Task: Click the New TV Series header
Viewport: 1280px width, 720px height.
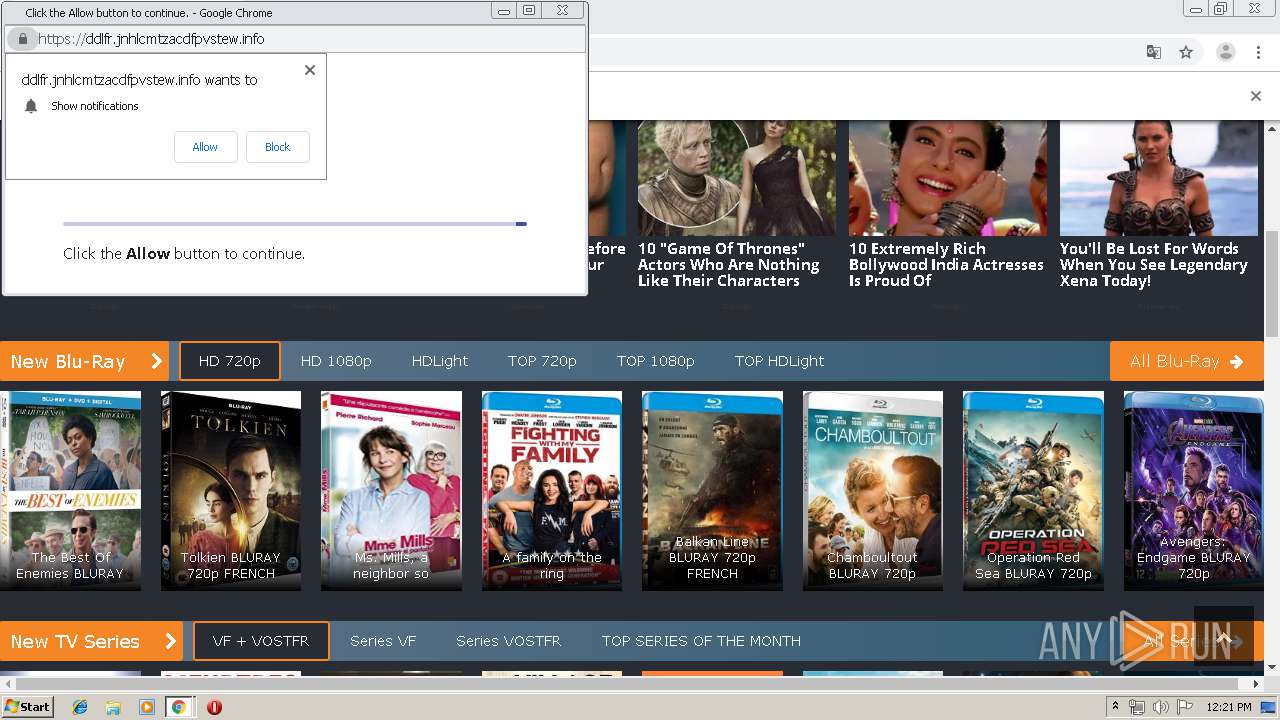Action: [x=91, y=641]
